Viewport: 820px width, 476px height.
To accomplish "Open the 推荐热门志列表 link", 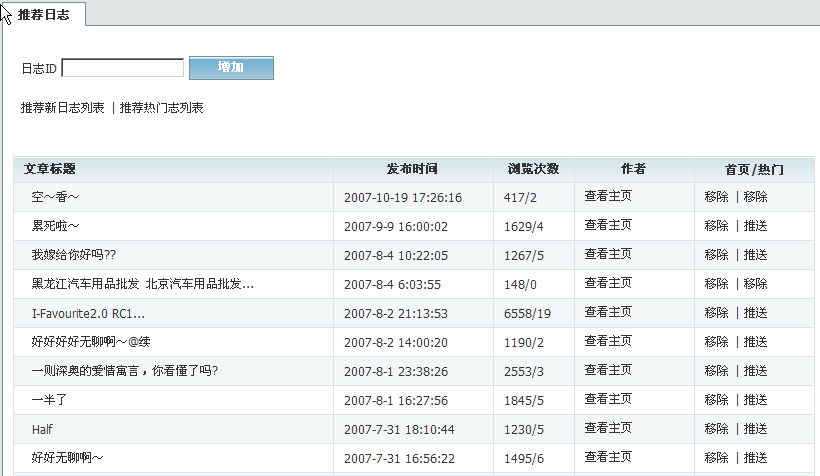I will tap(162, 108).
